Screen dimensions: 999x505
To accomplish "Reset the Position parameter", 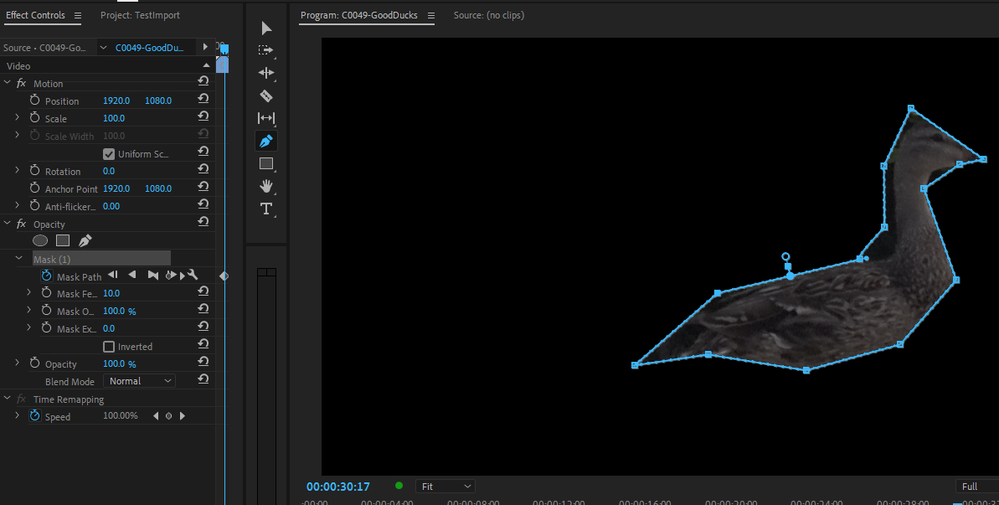I will coord(203,99).
